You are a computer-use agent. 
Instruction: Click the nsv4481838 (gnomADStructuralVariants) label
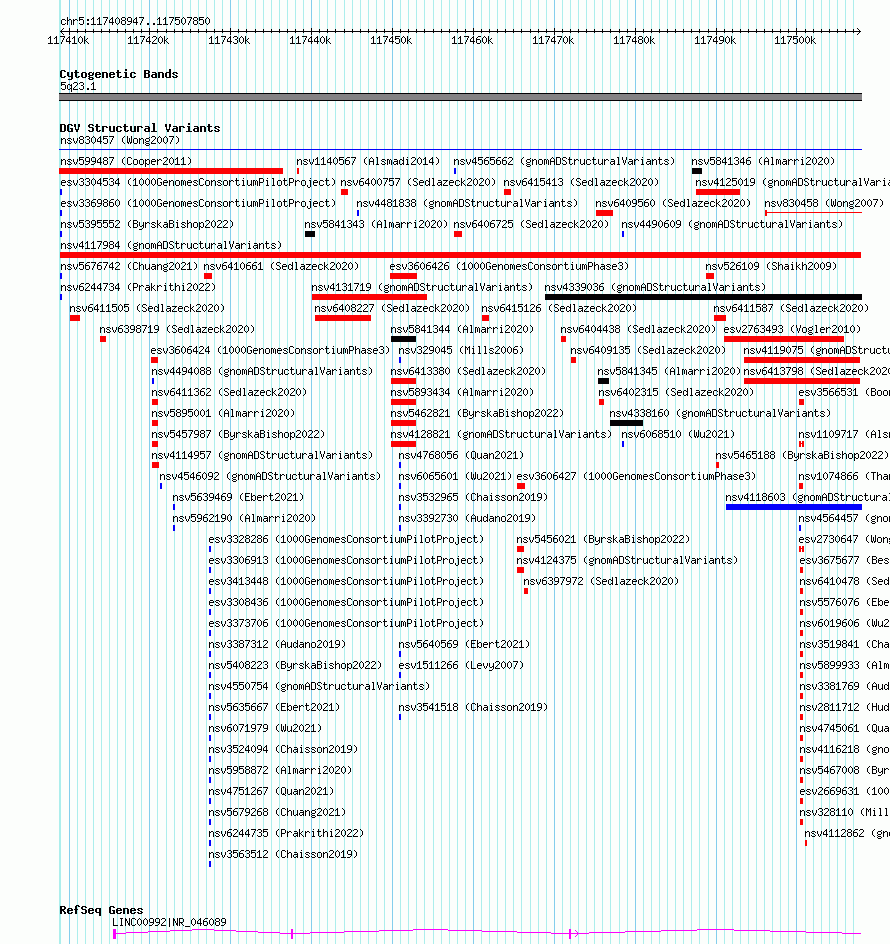point(467,203)
